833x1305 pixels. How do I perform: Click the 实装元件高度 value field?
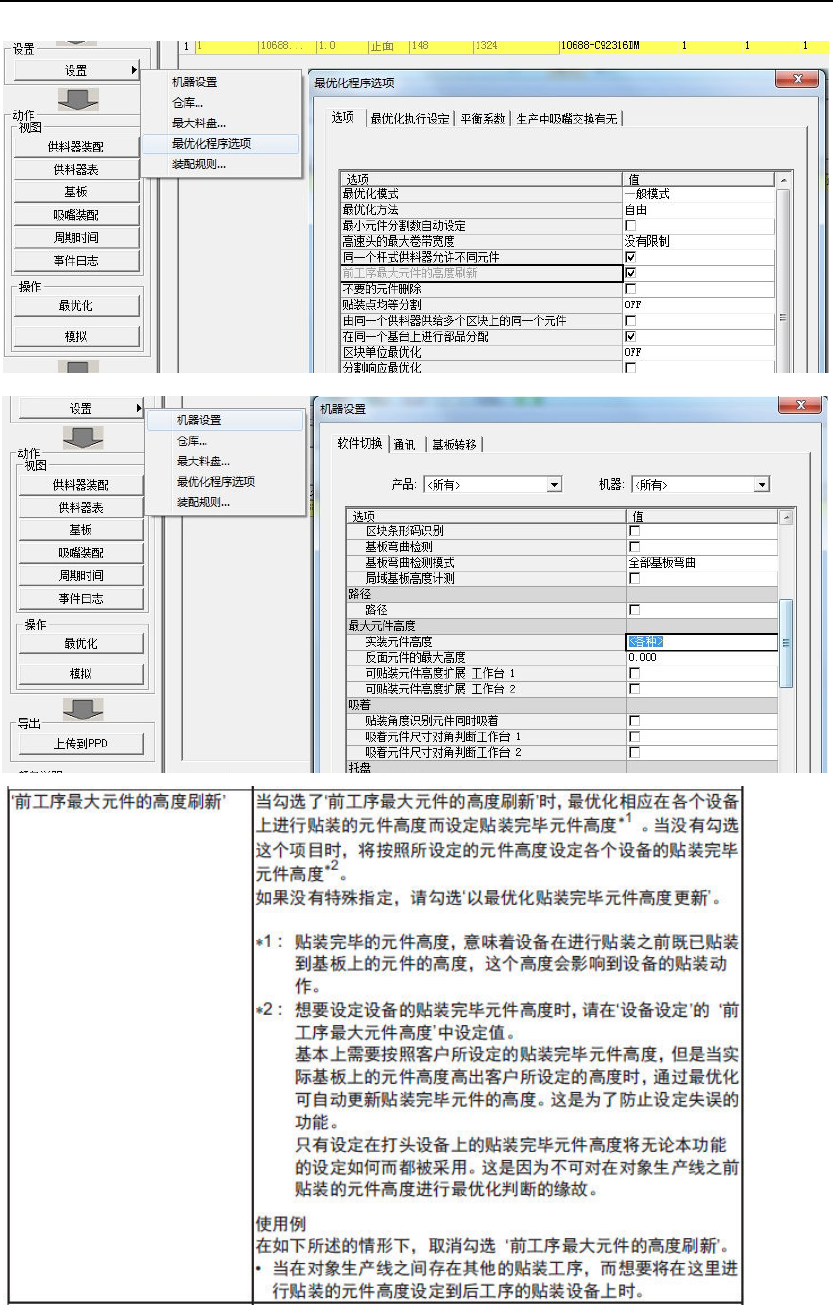pyautogui.click(x=702, y=642)
